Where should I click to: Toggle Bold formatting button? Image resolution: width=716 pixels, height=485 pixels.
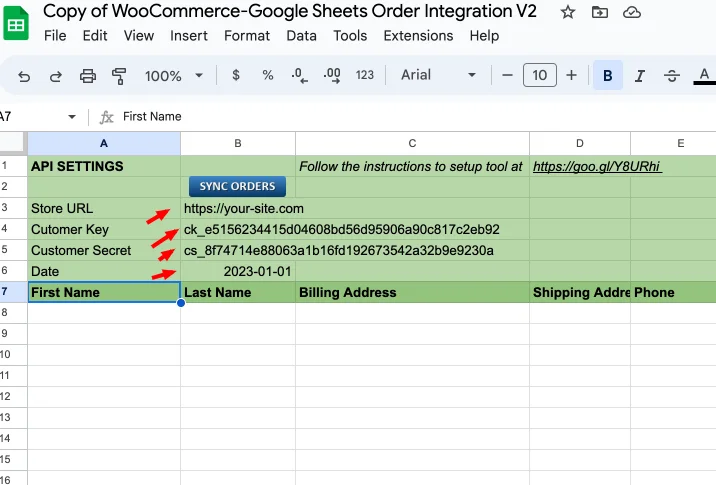[608, 75]
